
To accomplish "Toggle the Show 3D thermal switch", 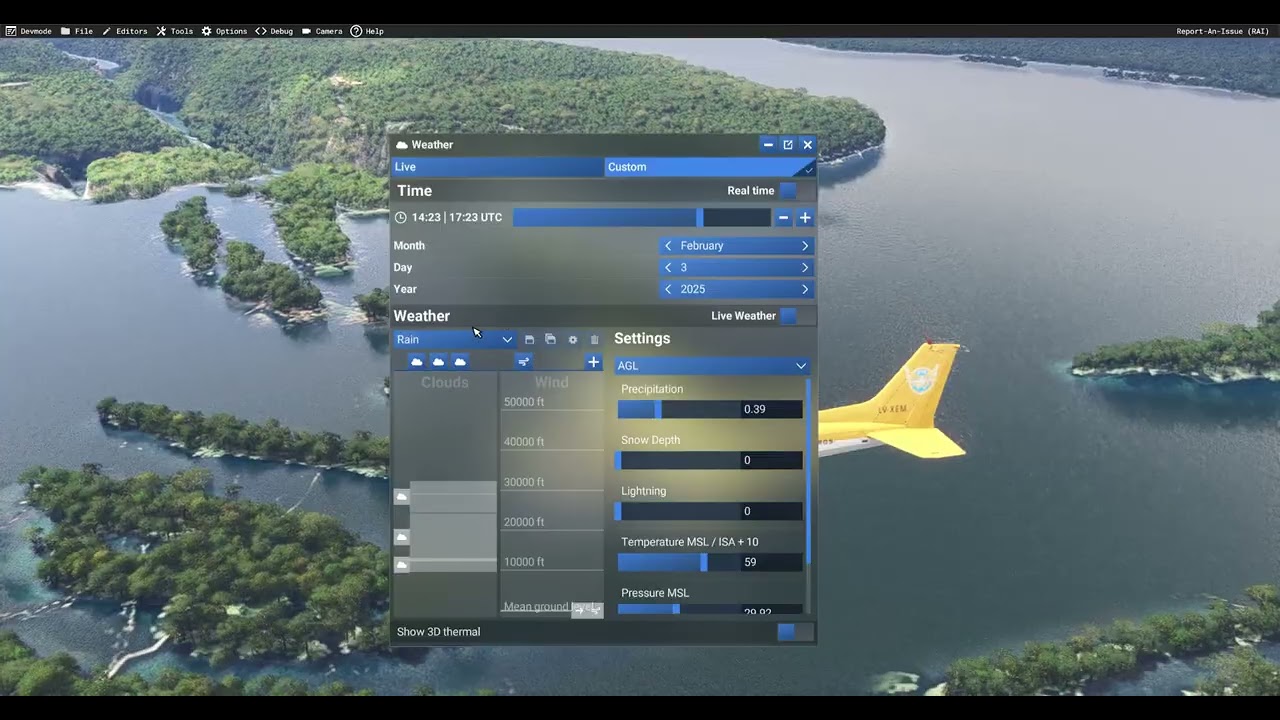I will (x=796, y=632).
